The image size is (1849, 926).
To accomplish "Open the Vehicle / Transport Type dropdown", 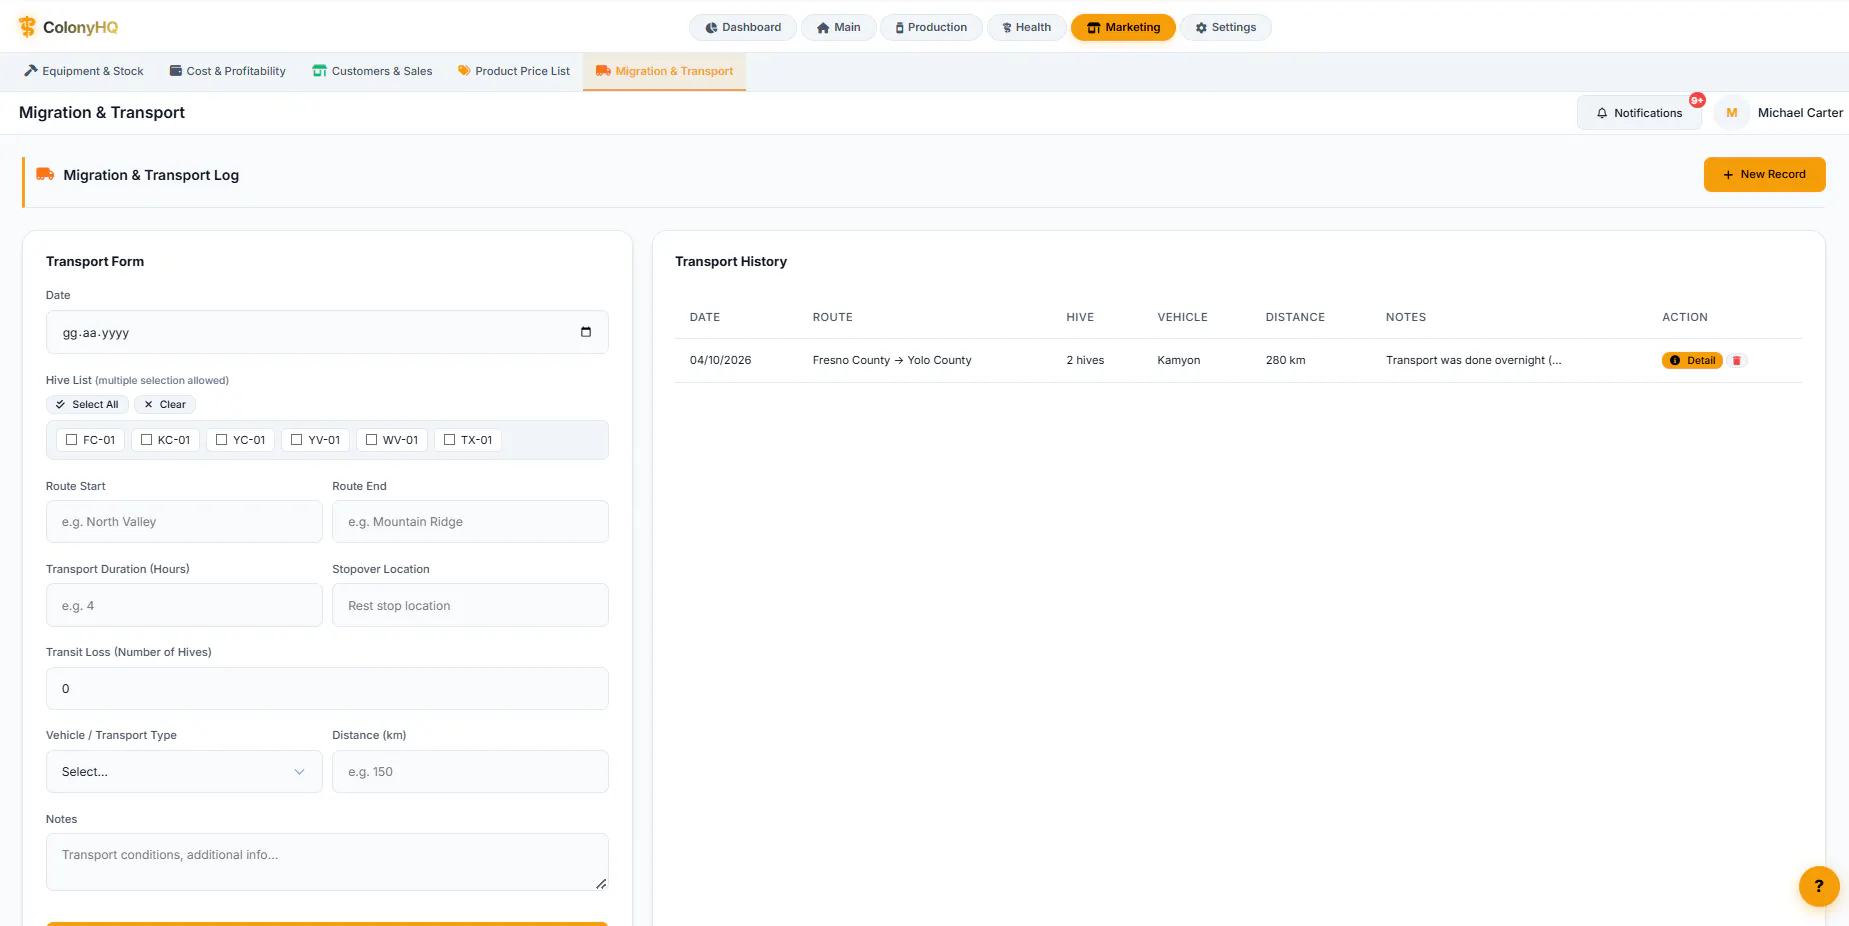I will (x=184, y=772).
